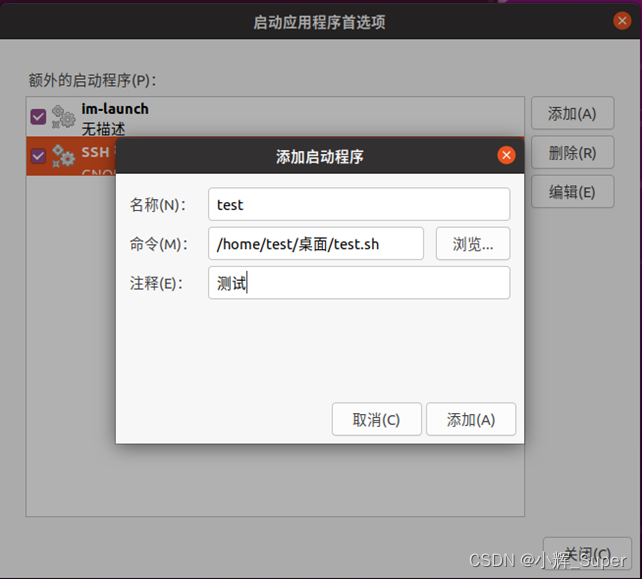Toggle the im-launch startup checkbox
The width and height of the screenshot is (642, 579).
[38, 117]
